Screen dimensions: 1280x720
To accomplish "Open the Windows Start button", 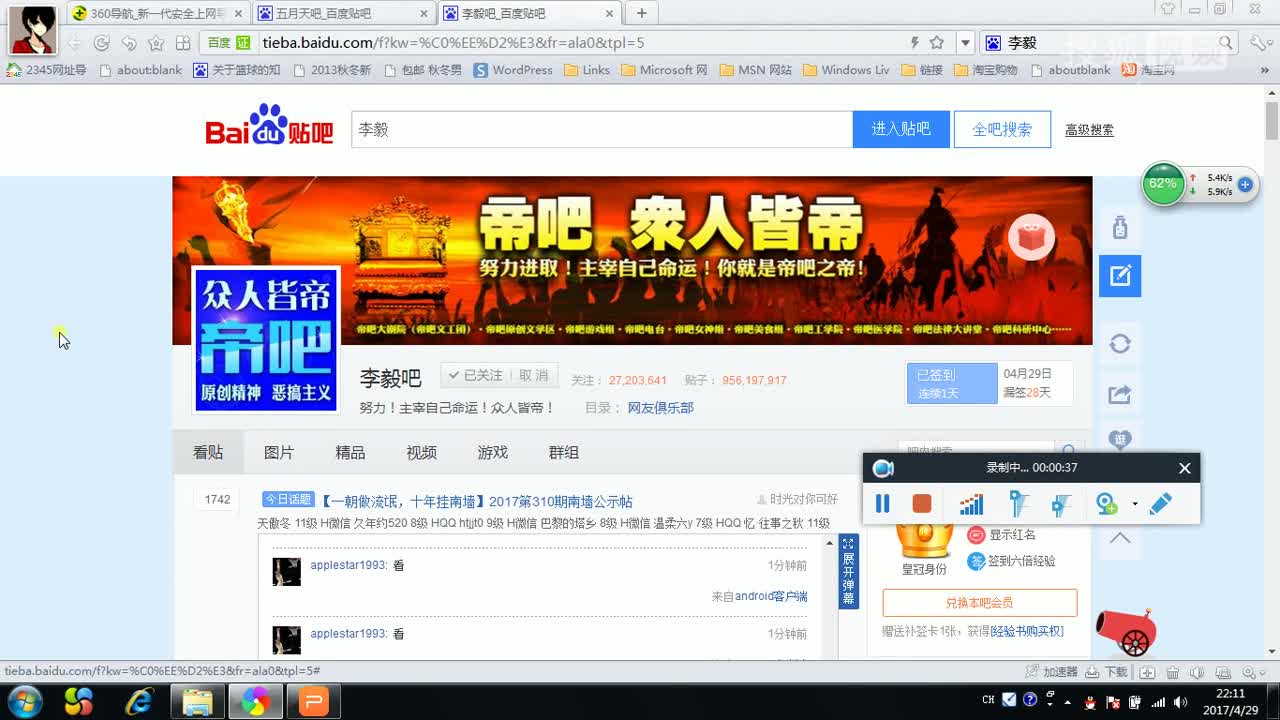I will click(x=24, y=701).
